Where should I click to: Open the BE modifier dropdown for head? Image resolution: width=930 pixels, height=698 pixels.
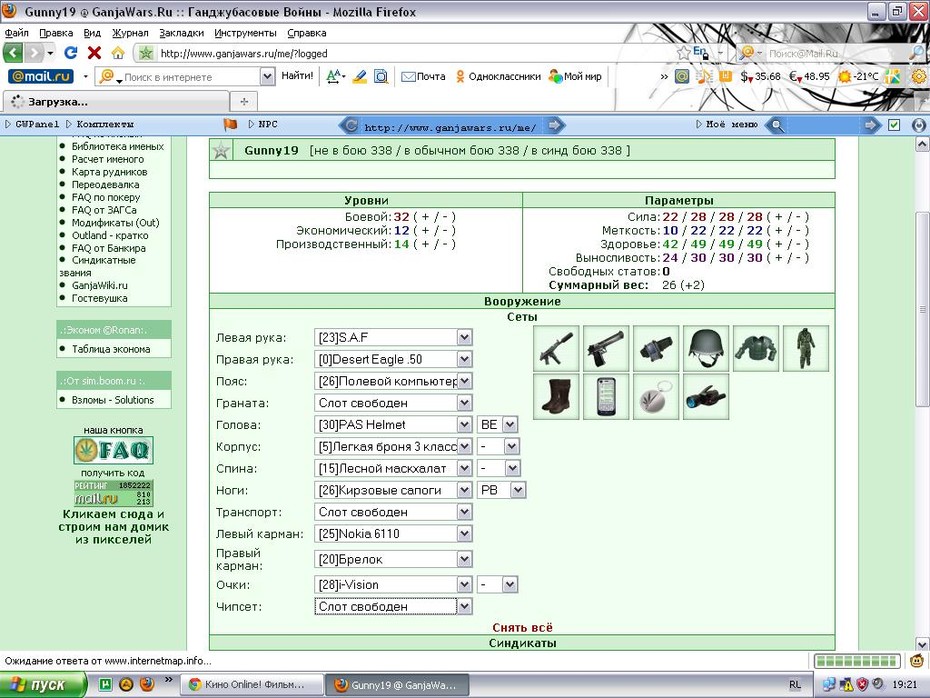497,425
